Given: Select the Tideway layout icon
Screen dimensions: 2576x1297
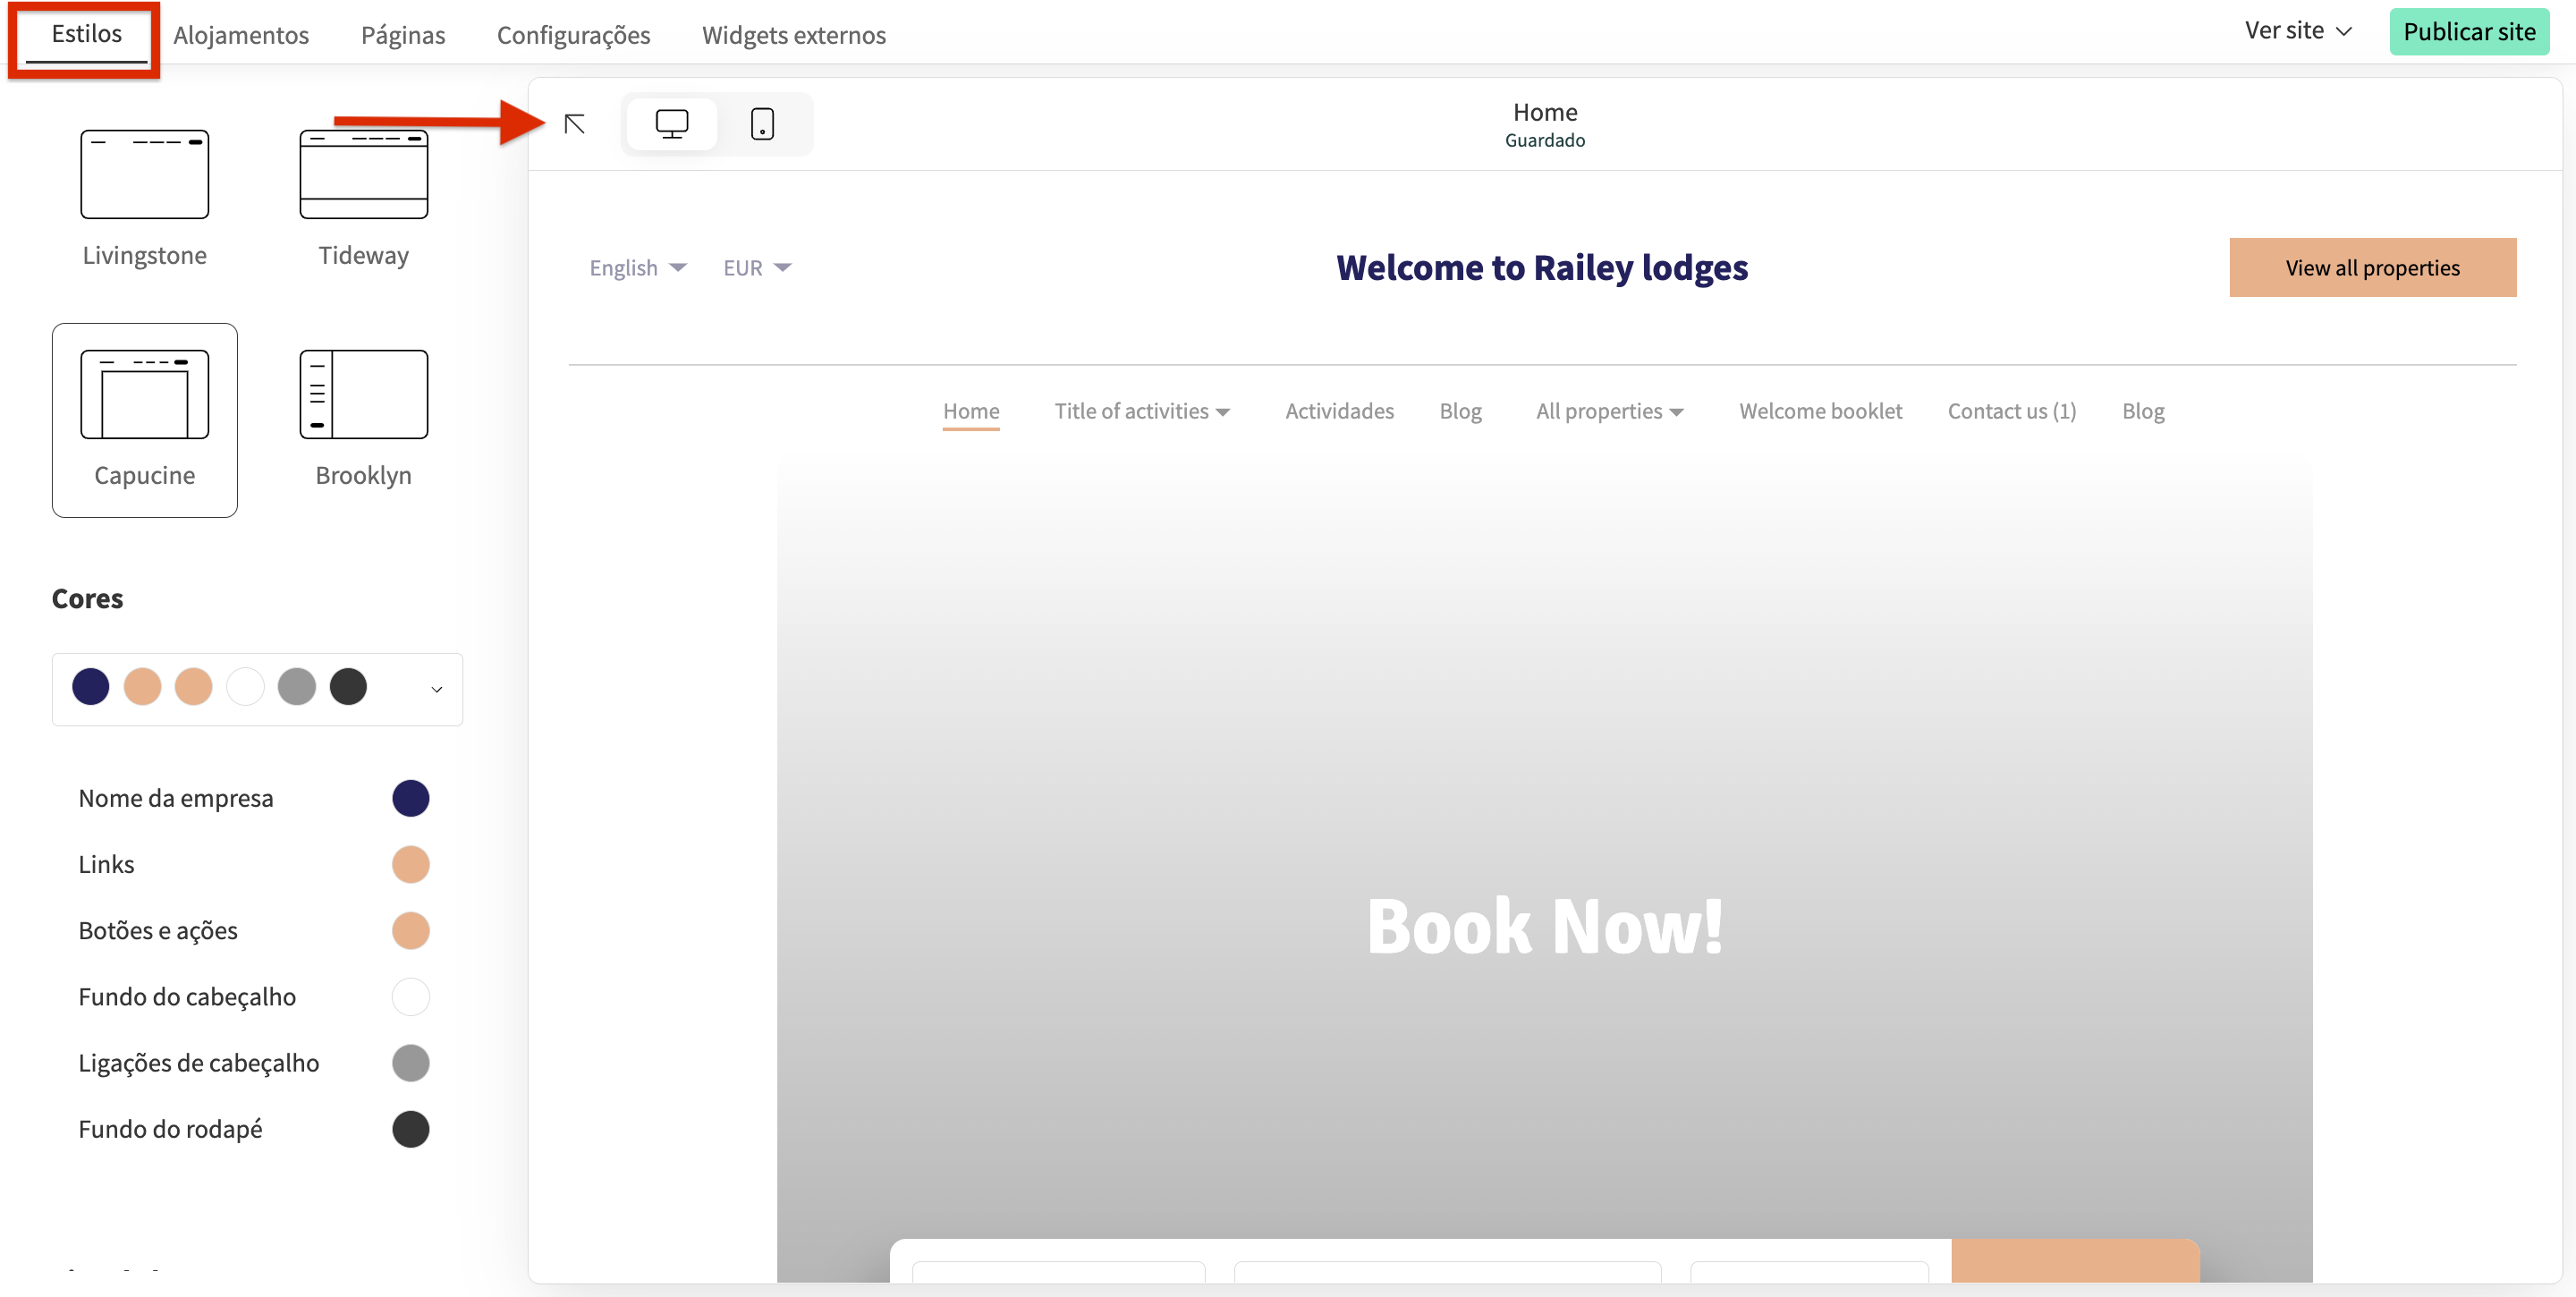Looking at the screenshot, I should pos(363,175).
